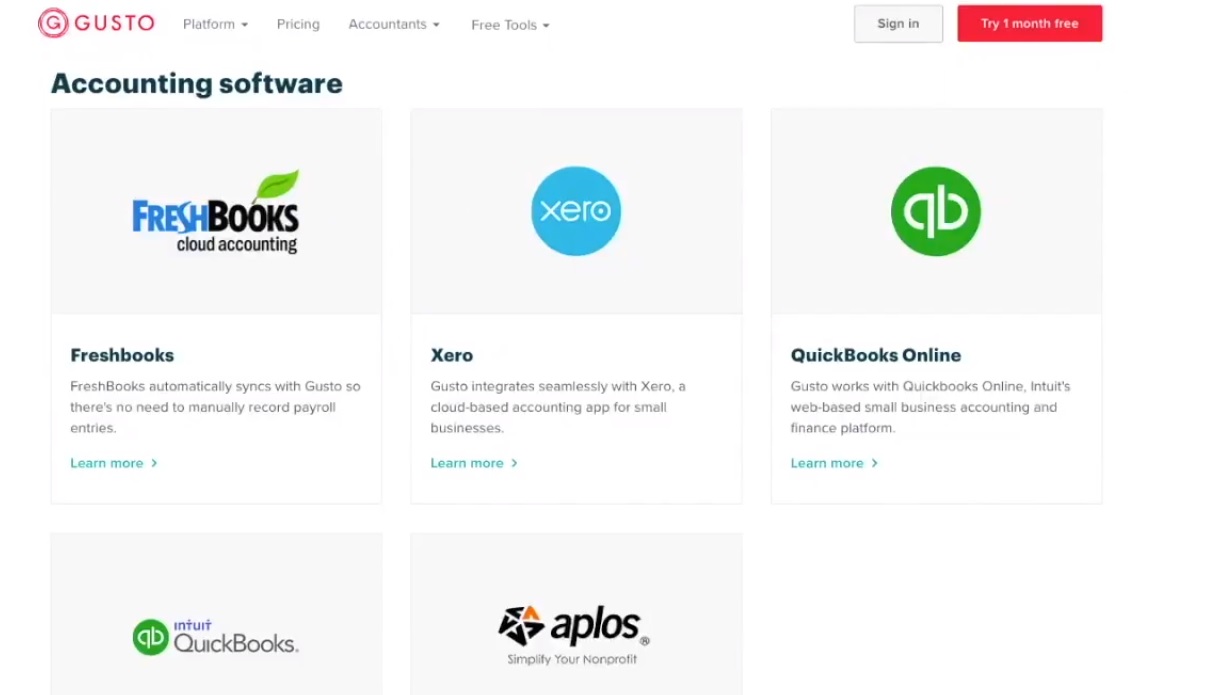Click the Gusto works with Quickbooks Online text
1225x695 pixels.
point(930,407)
